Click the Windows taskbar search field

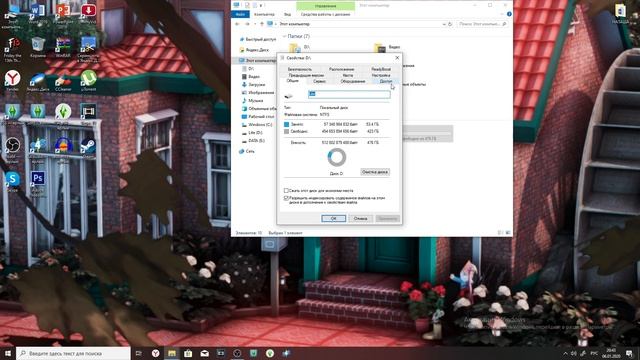(x=73, y=353)
